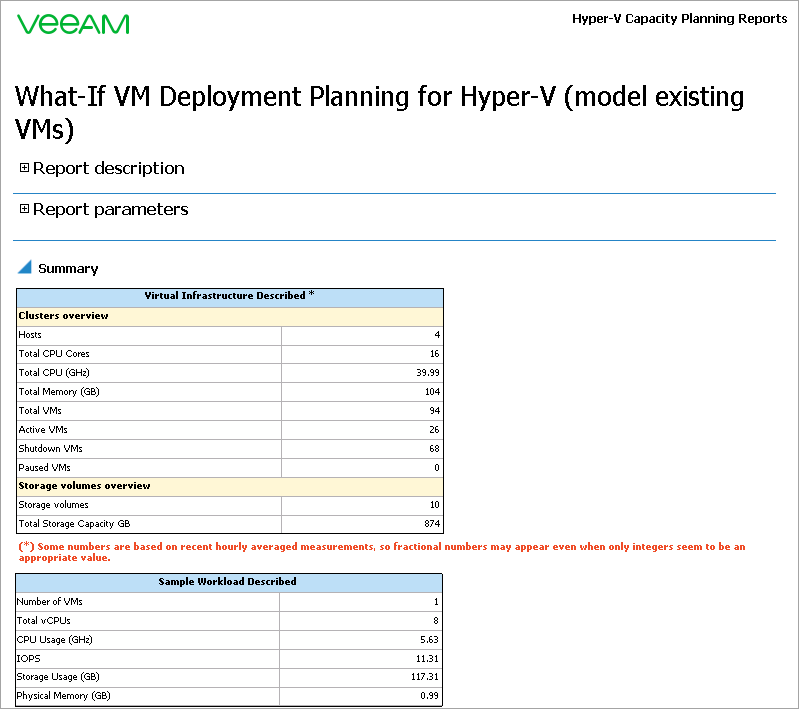Click the Clusters overview section row
Viewport: 799px width, 709px height.
point(230,316)
